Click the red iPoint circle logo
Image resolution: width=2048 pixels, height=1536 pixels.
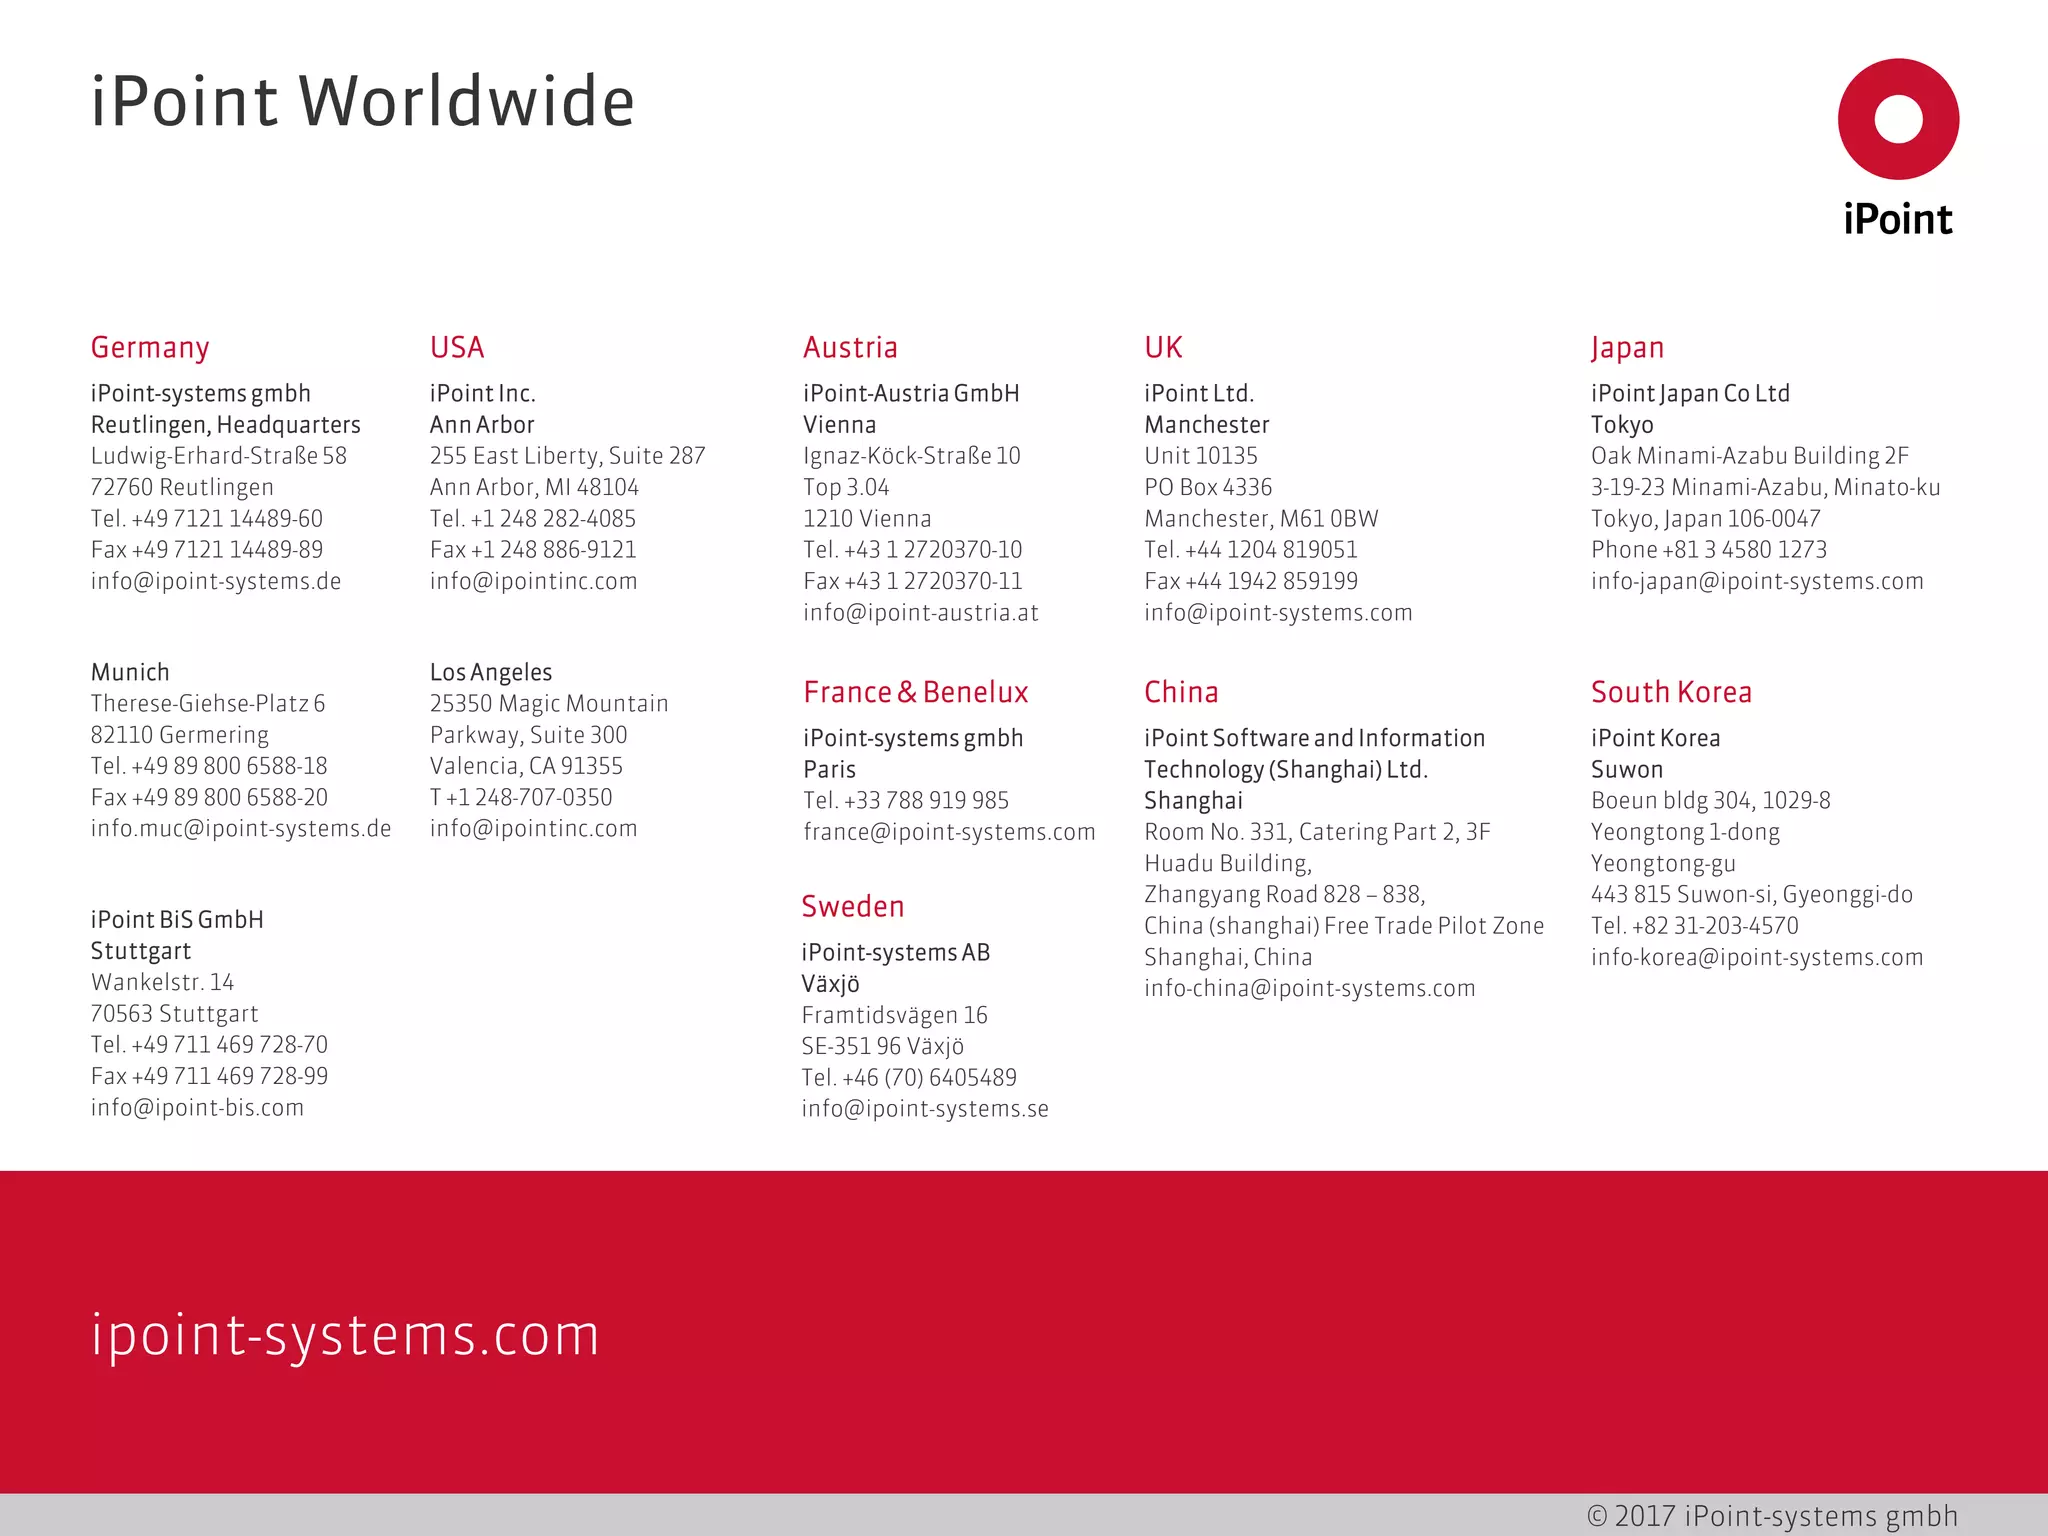coord(1897,119)
